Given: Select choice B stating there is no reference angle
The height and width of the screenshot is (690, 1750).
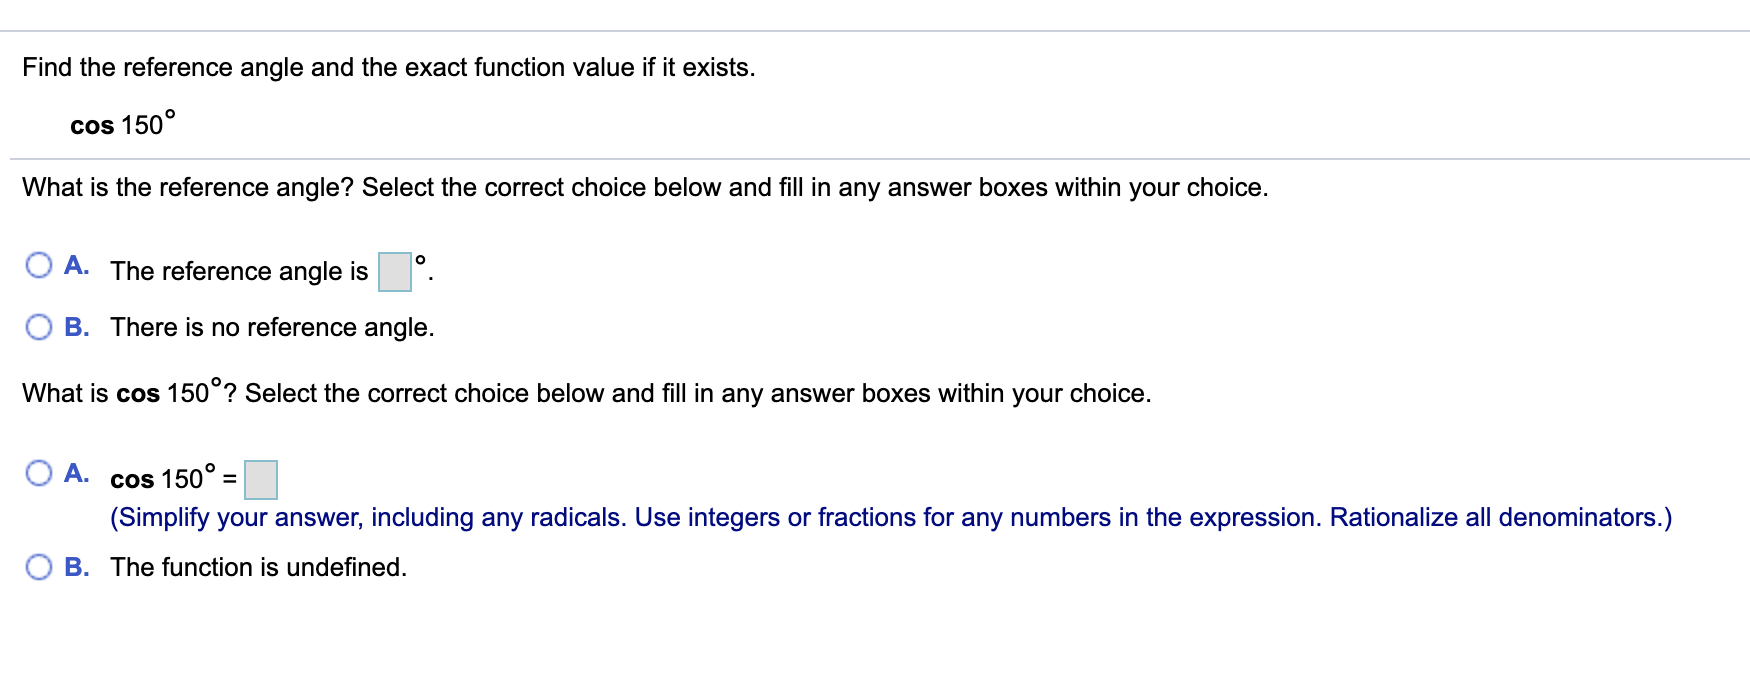Looking at the screenshot, I should click(39, 326).
